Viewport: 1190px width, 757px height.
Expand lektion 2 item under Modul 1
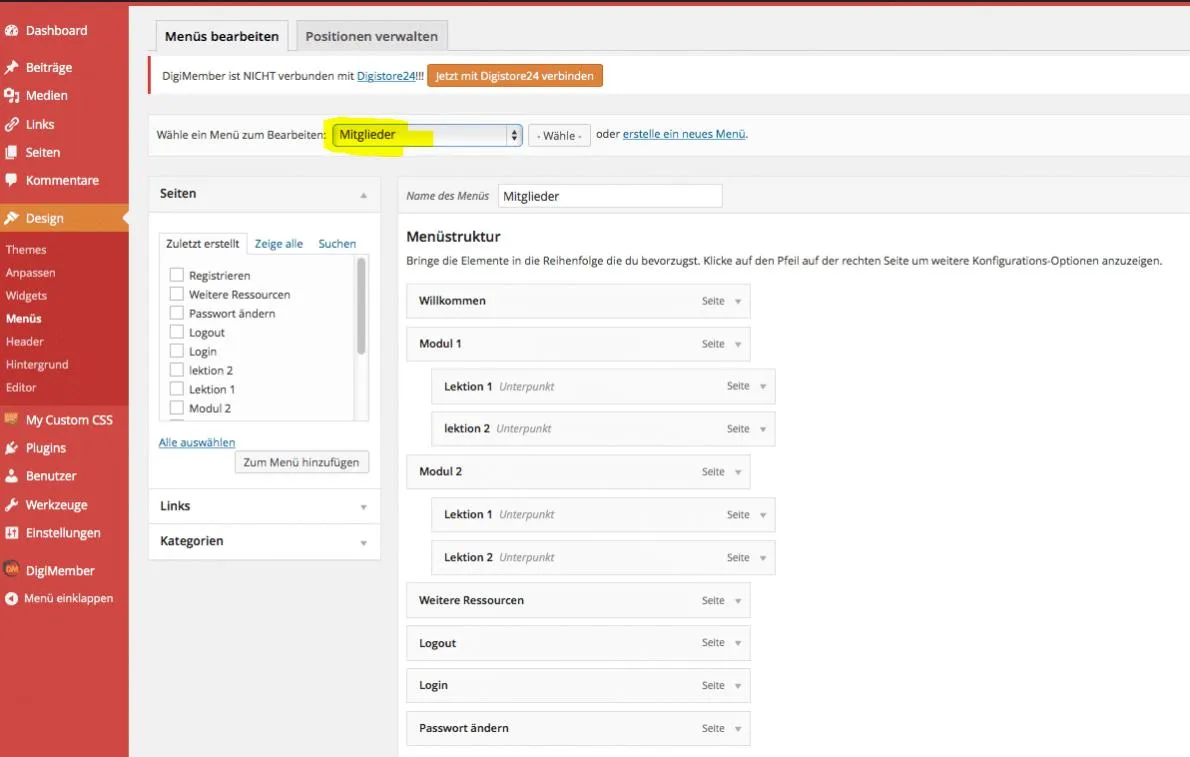[x=763, y=430]
